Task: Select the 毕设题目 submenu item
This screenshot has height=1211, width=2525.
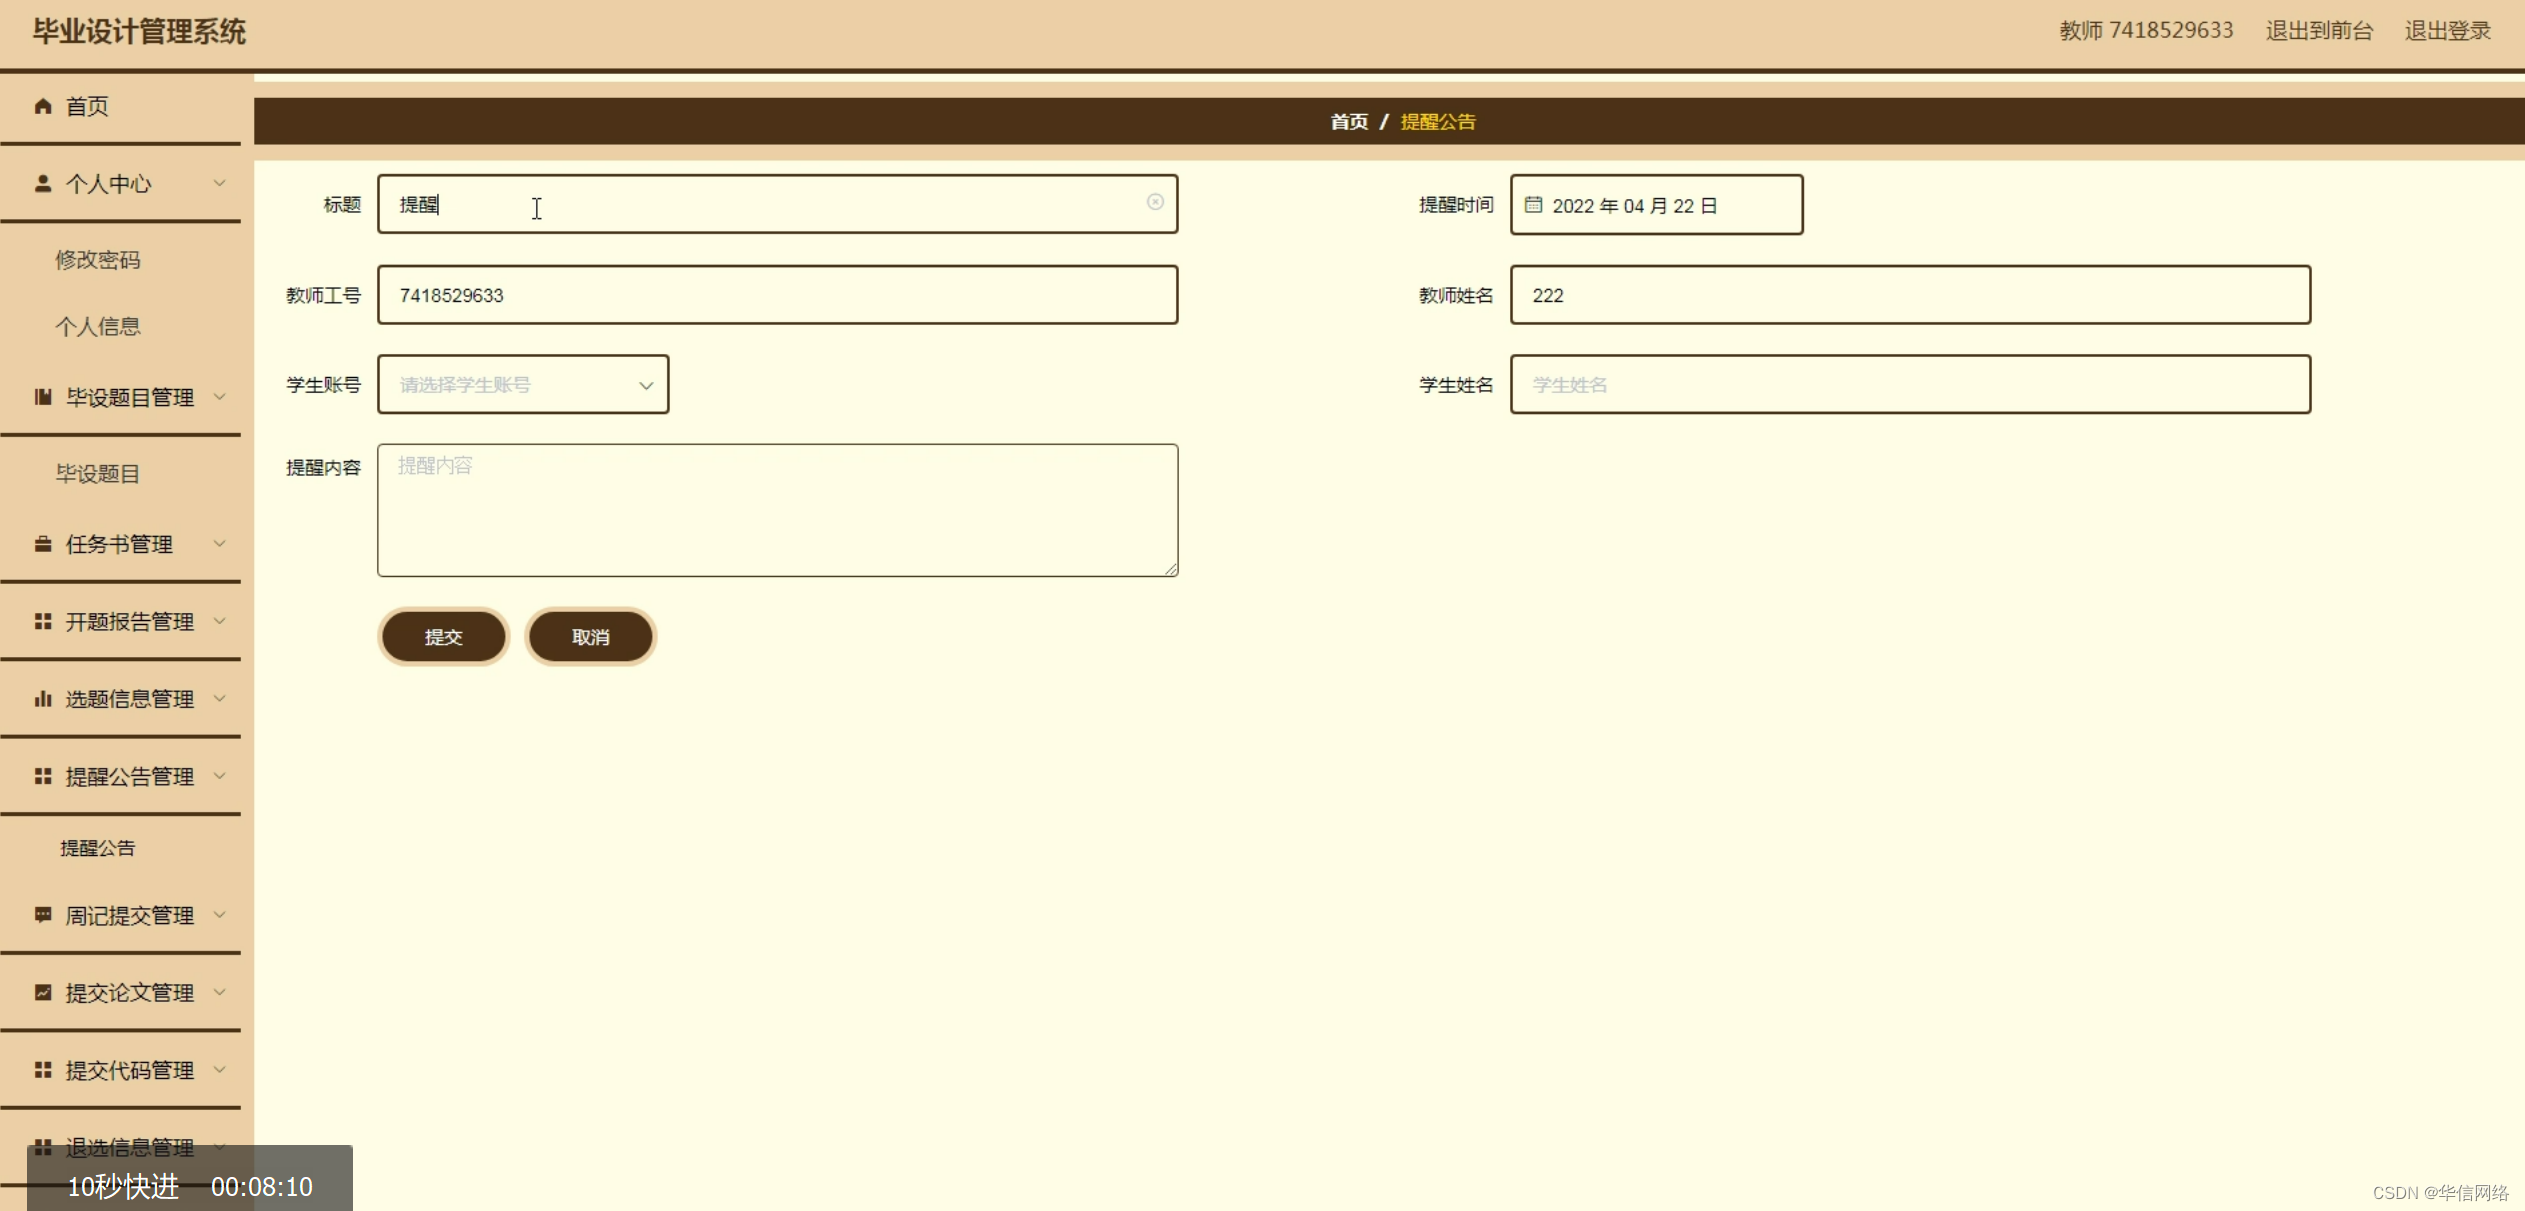Action: 98,474
